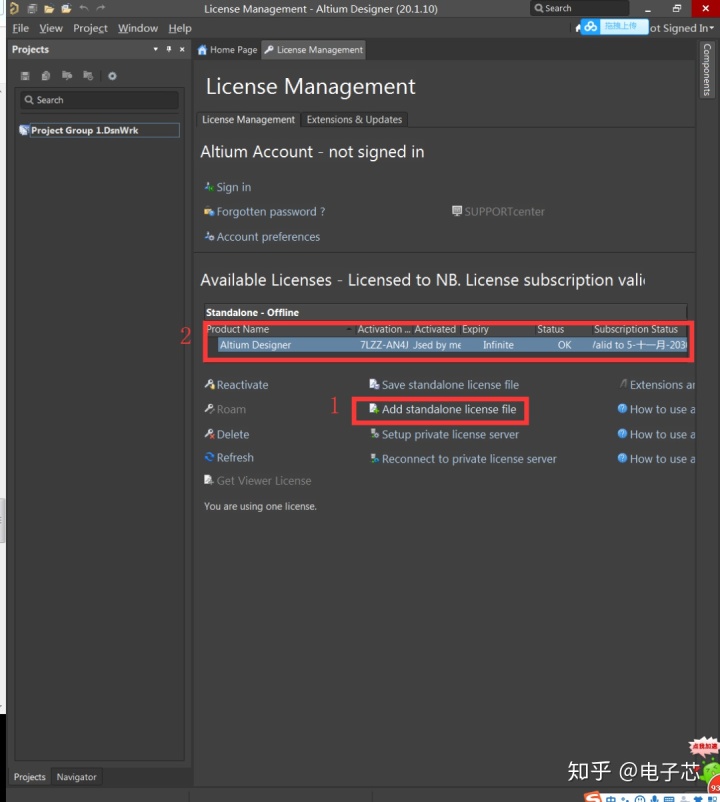This screenshot has height=802, width=720.
Task: Click the cloud upload icon in top bar
Action: coord(591,27)
